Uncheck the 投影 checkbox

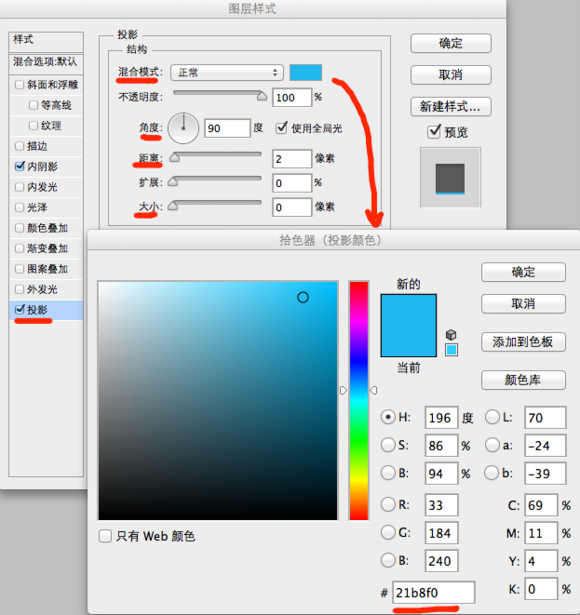pyautogui.click(x=20, y=309)
